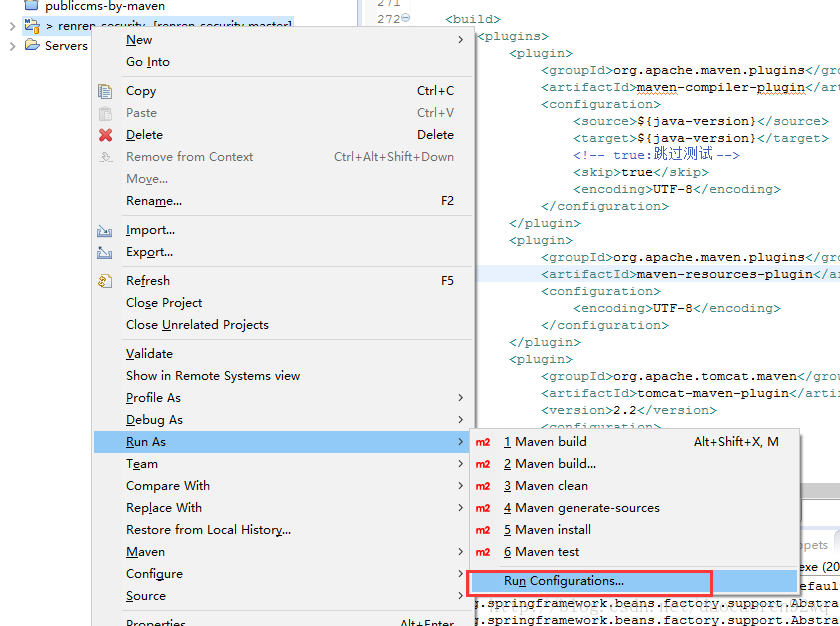Choose Delete from the context menu

tap(283, 135)
